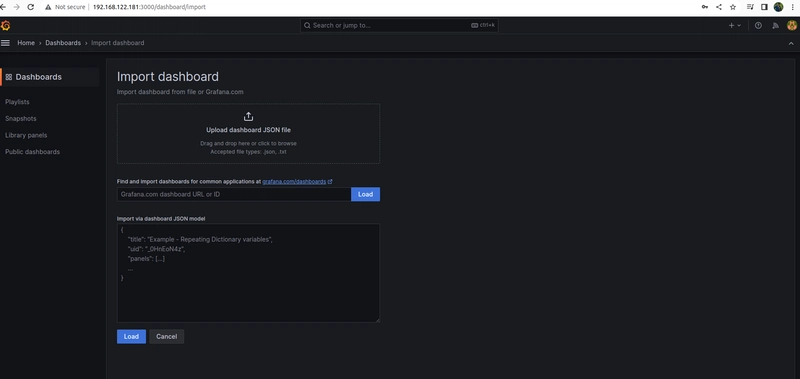
Task: Open the grafana.com/dashboards link
Action: (294, 182)
